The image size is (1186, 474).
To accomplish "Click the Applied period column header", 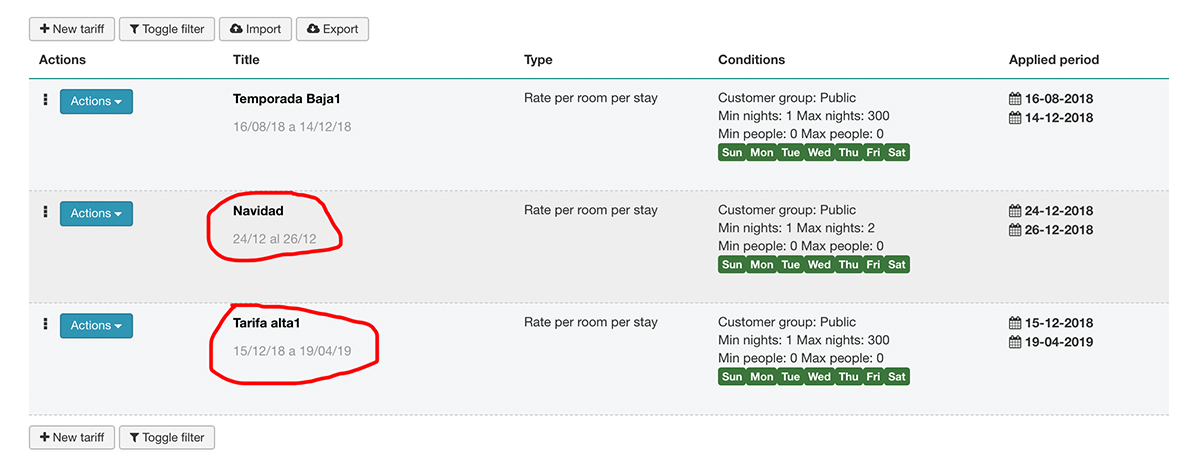I will coord(1053,60).
